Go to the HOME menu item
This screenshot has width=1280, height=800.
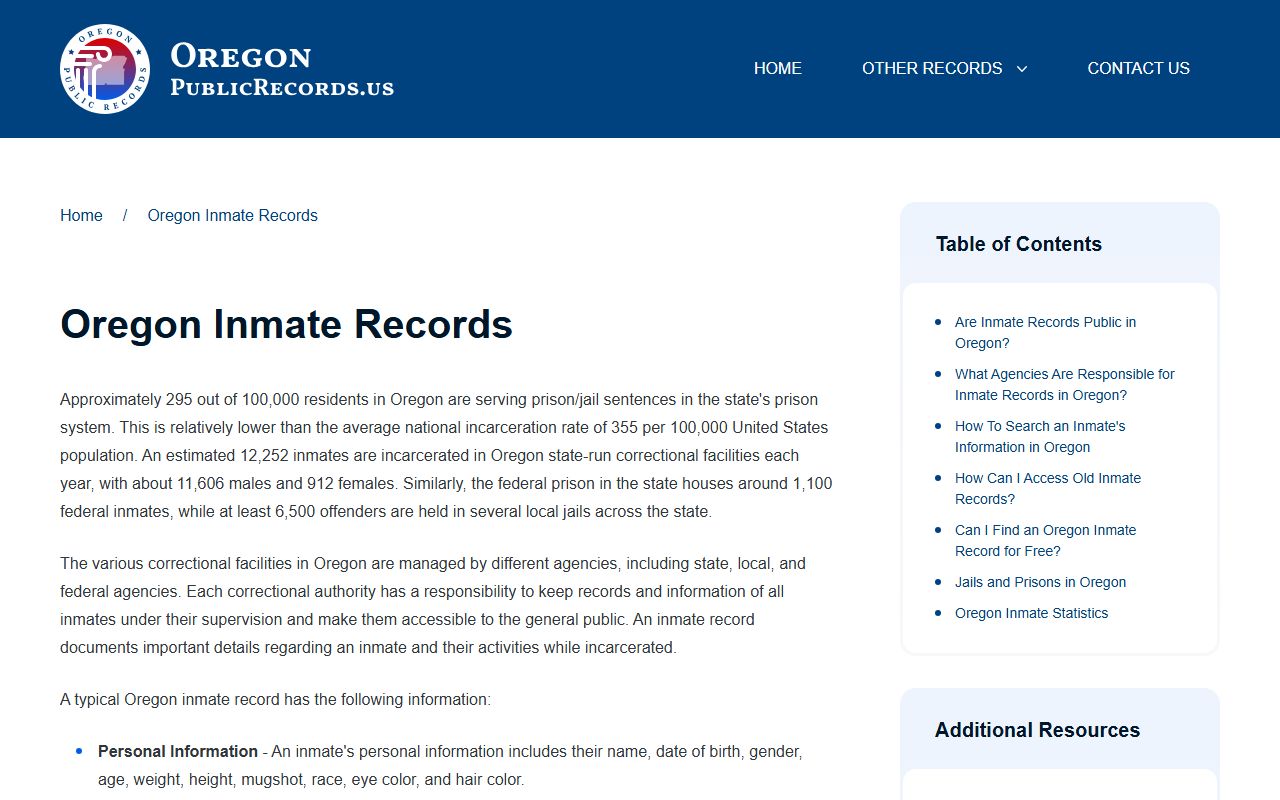(x=778, y=68)
